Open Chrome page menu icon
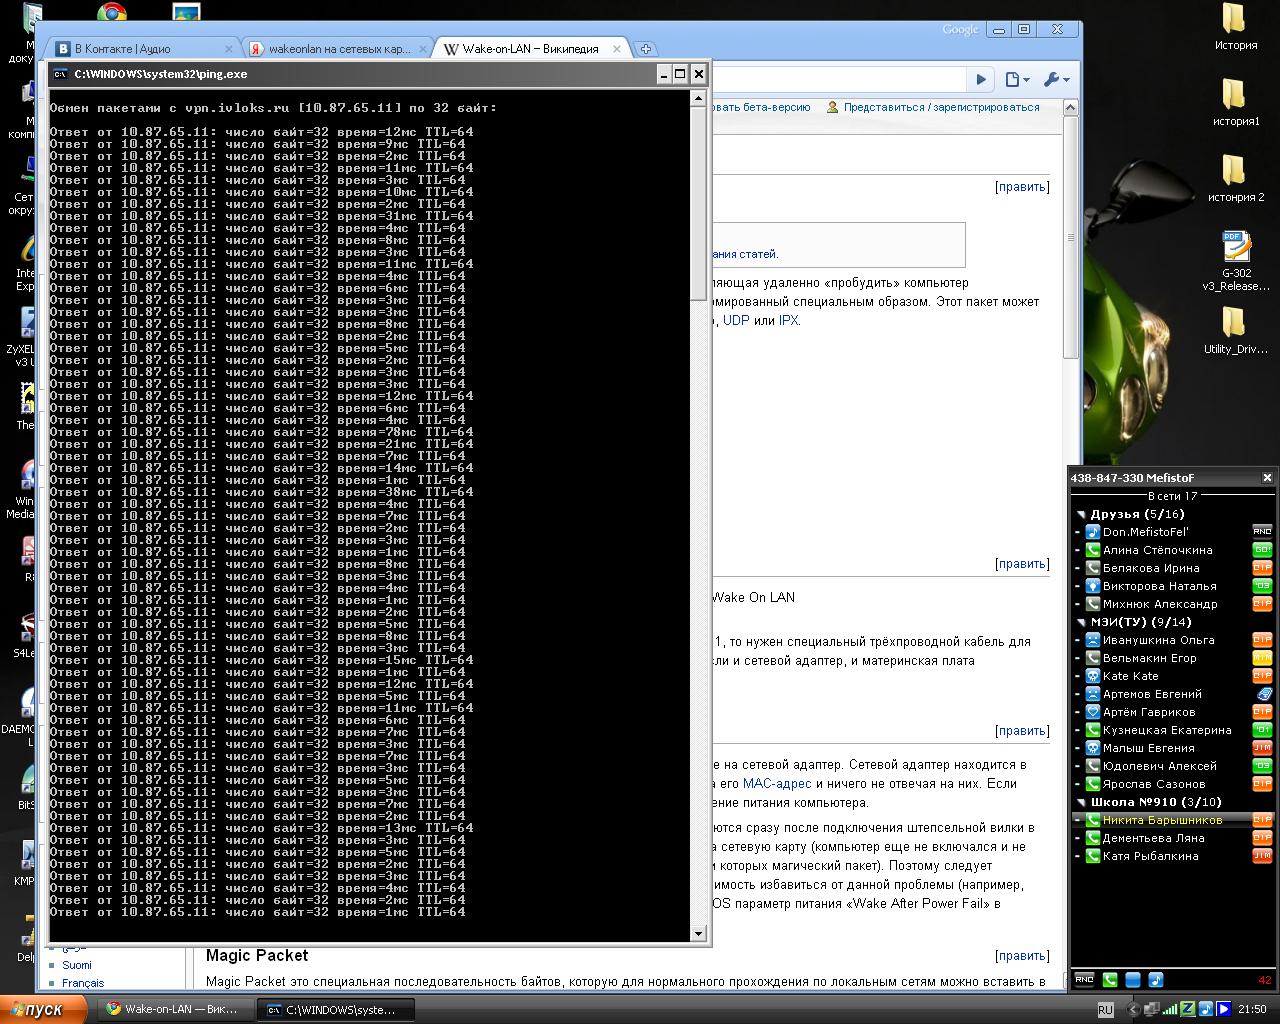Screen dimensions: 1280x1024 pyautogui.click(x=1017, y=79)
